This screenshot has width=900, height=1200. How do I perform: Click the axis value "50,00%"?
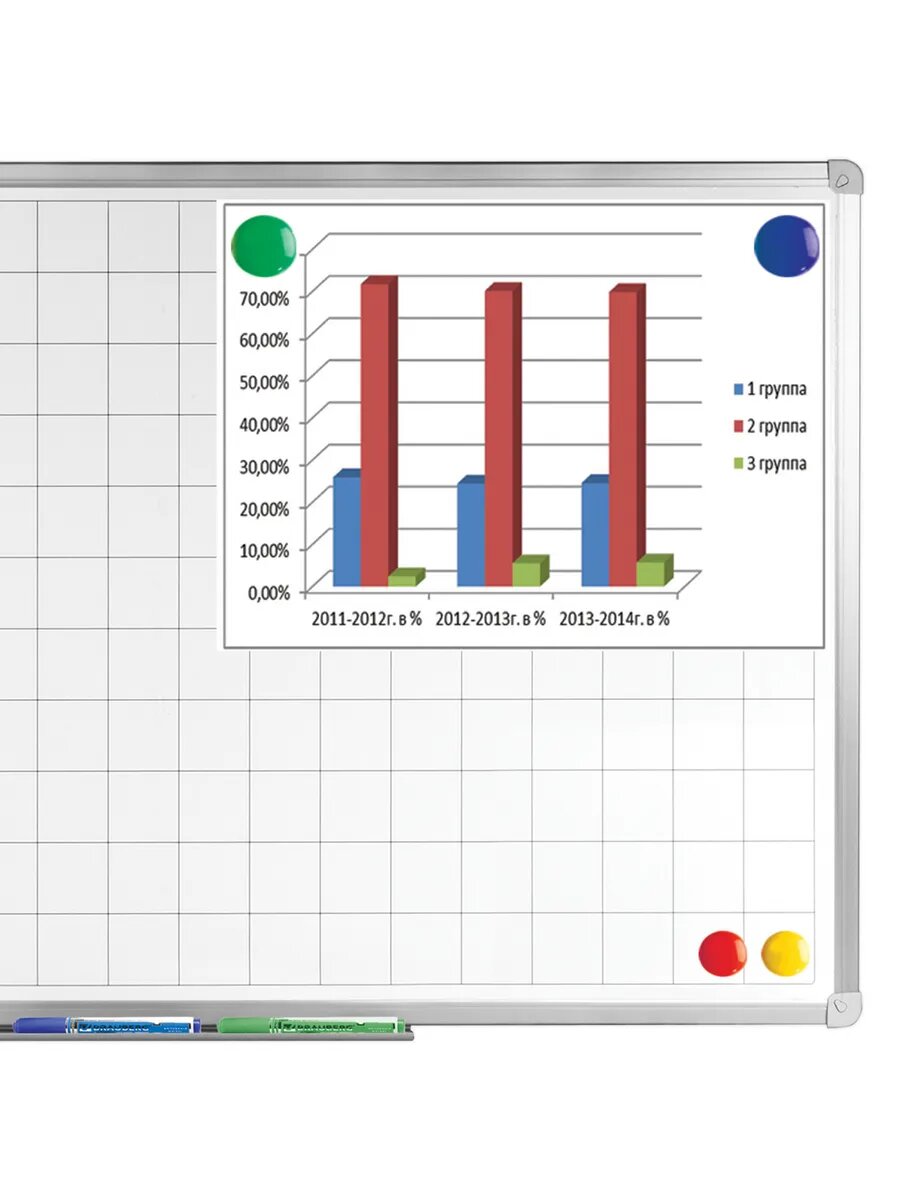pyautogui.click(x=265, y=381)
